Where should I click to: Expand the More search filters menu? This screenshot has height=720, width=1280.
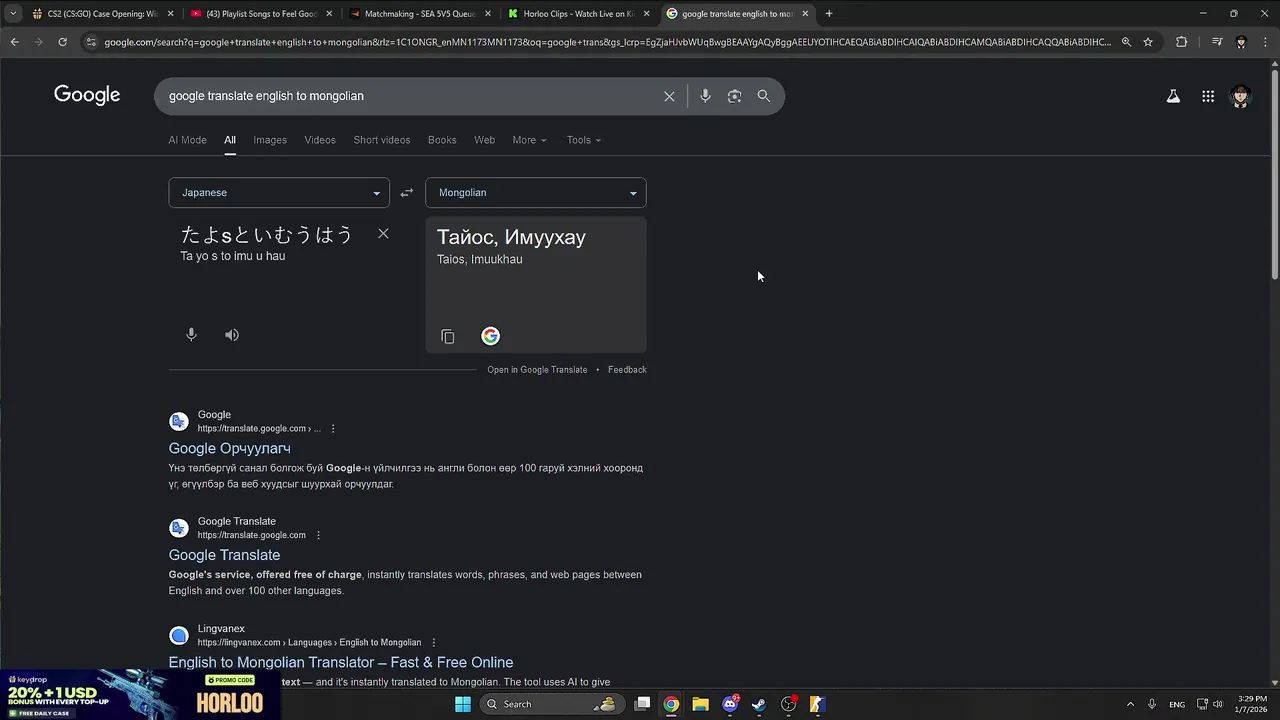(x=529, y=140)
